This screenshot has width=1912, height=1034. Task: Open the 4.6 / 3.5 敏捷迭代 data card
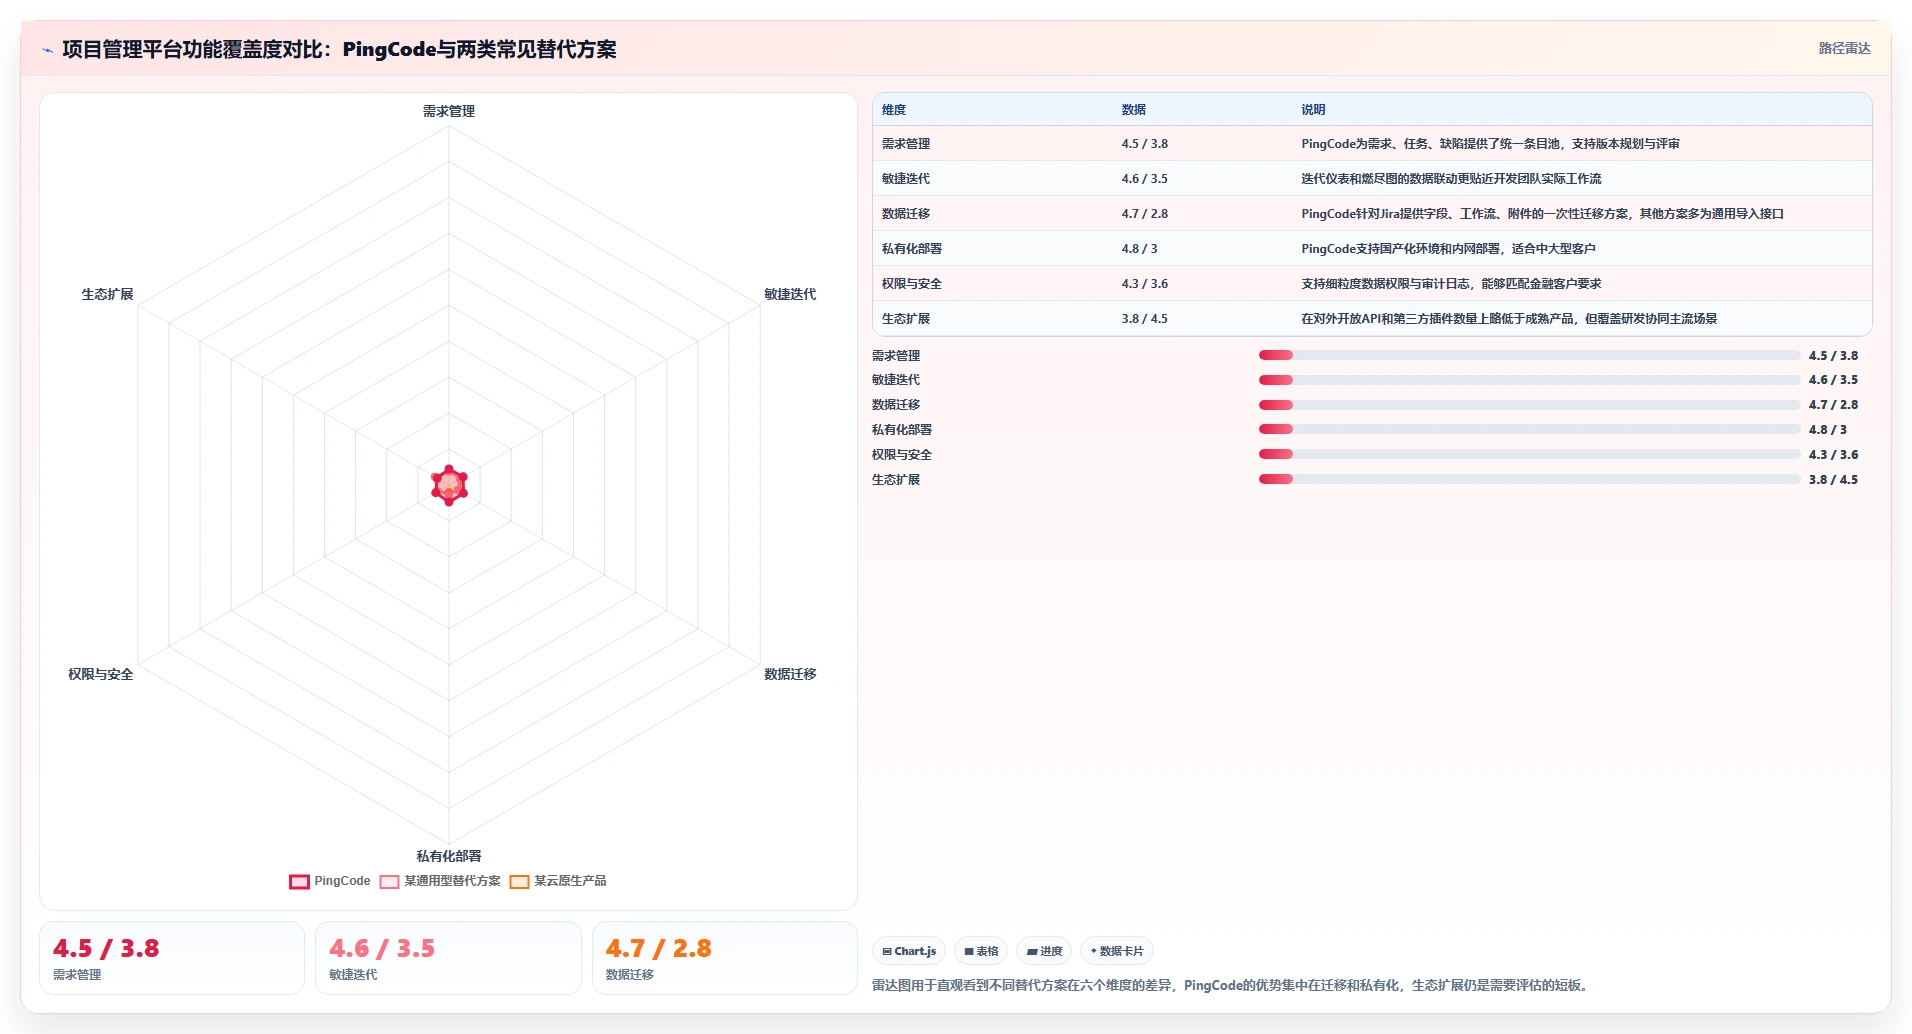pyautogui.click(x=448, y=958)
